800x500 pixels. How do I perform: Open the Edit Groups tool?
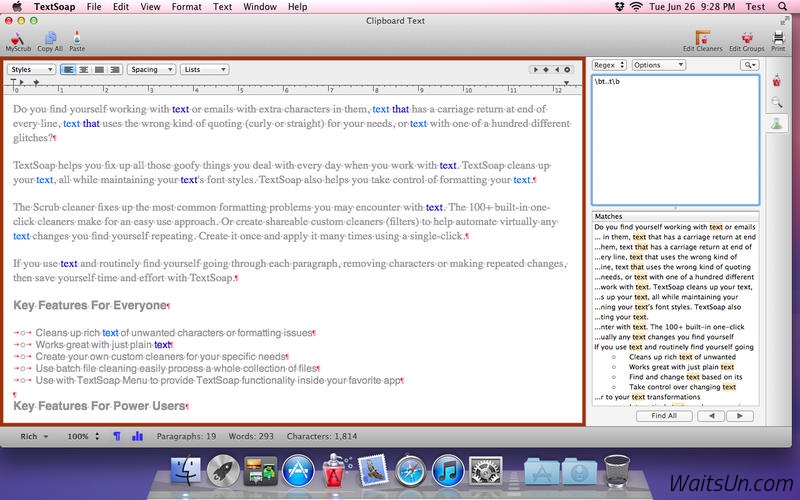[746, 41]
